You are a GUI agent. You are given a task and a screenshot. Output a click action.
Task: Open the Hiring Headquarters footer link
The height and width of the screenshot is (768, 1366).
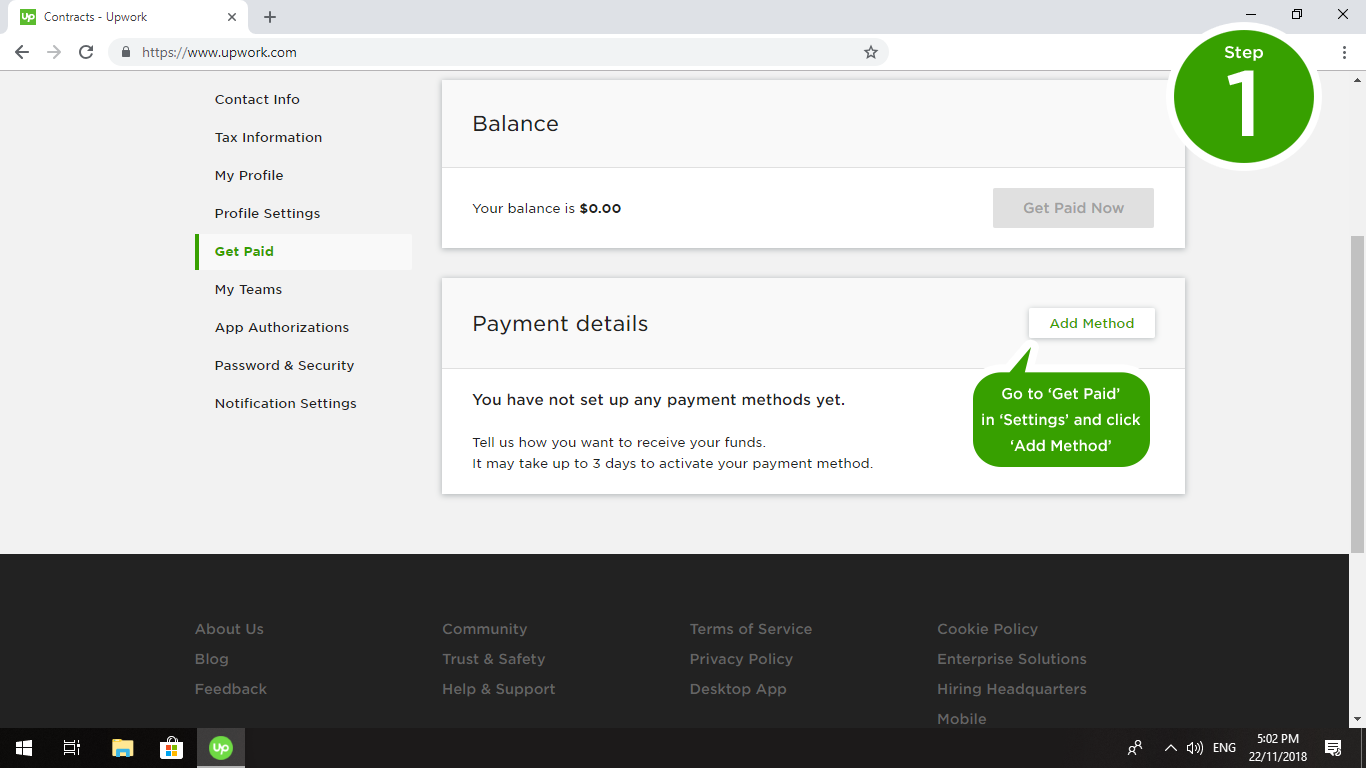coord(1012,689)
